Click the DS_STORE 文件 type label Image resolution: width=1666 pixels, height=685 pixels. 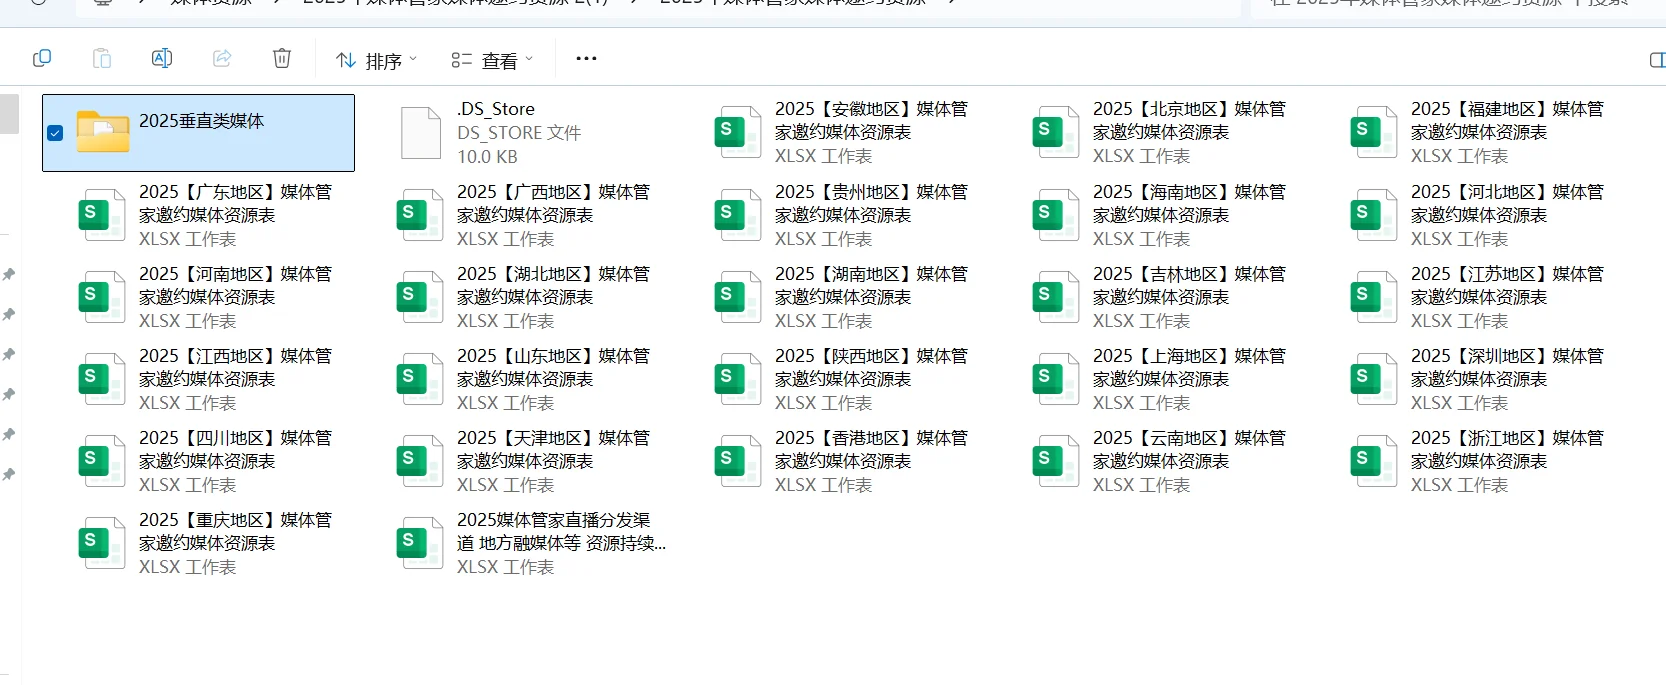(x=519, y=133)
